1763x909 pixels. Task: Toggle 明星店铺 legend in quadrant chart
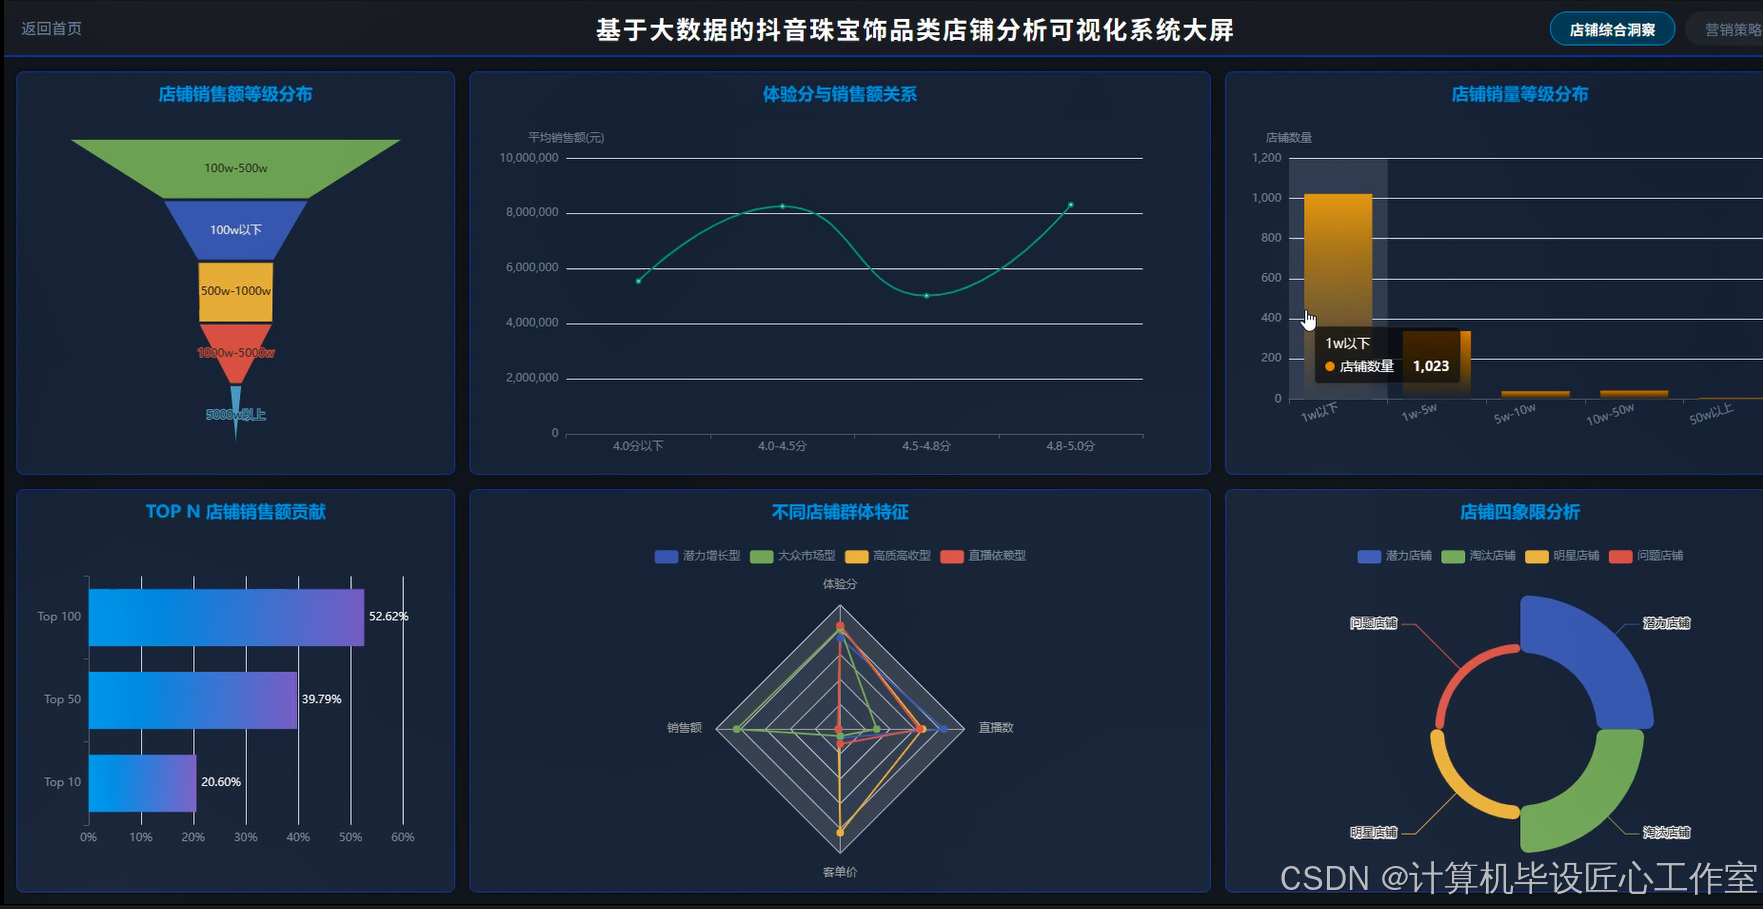[x=1562, y=556]
